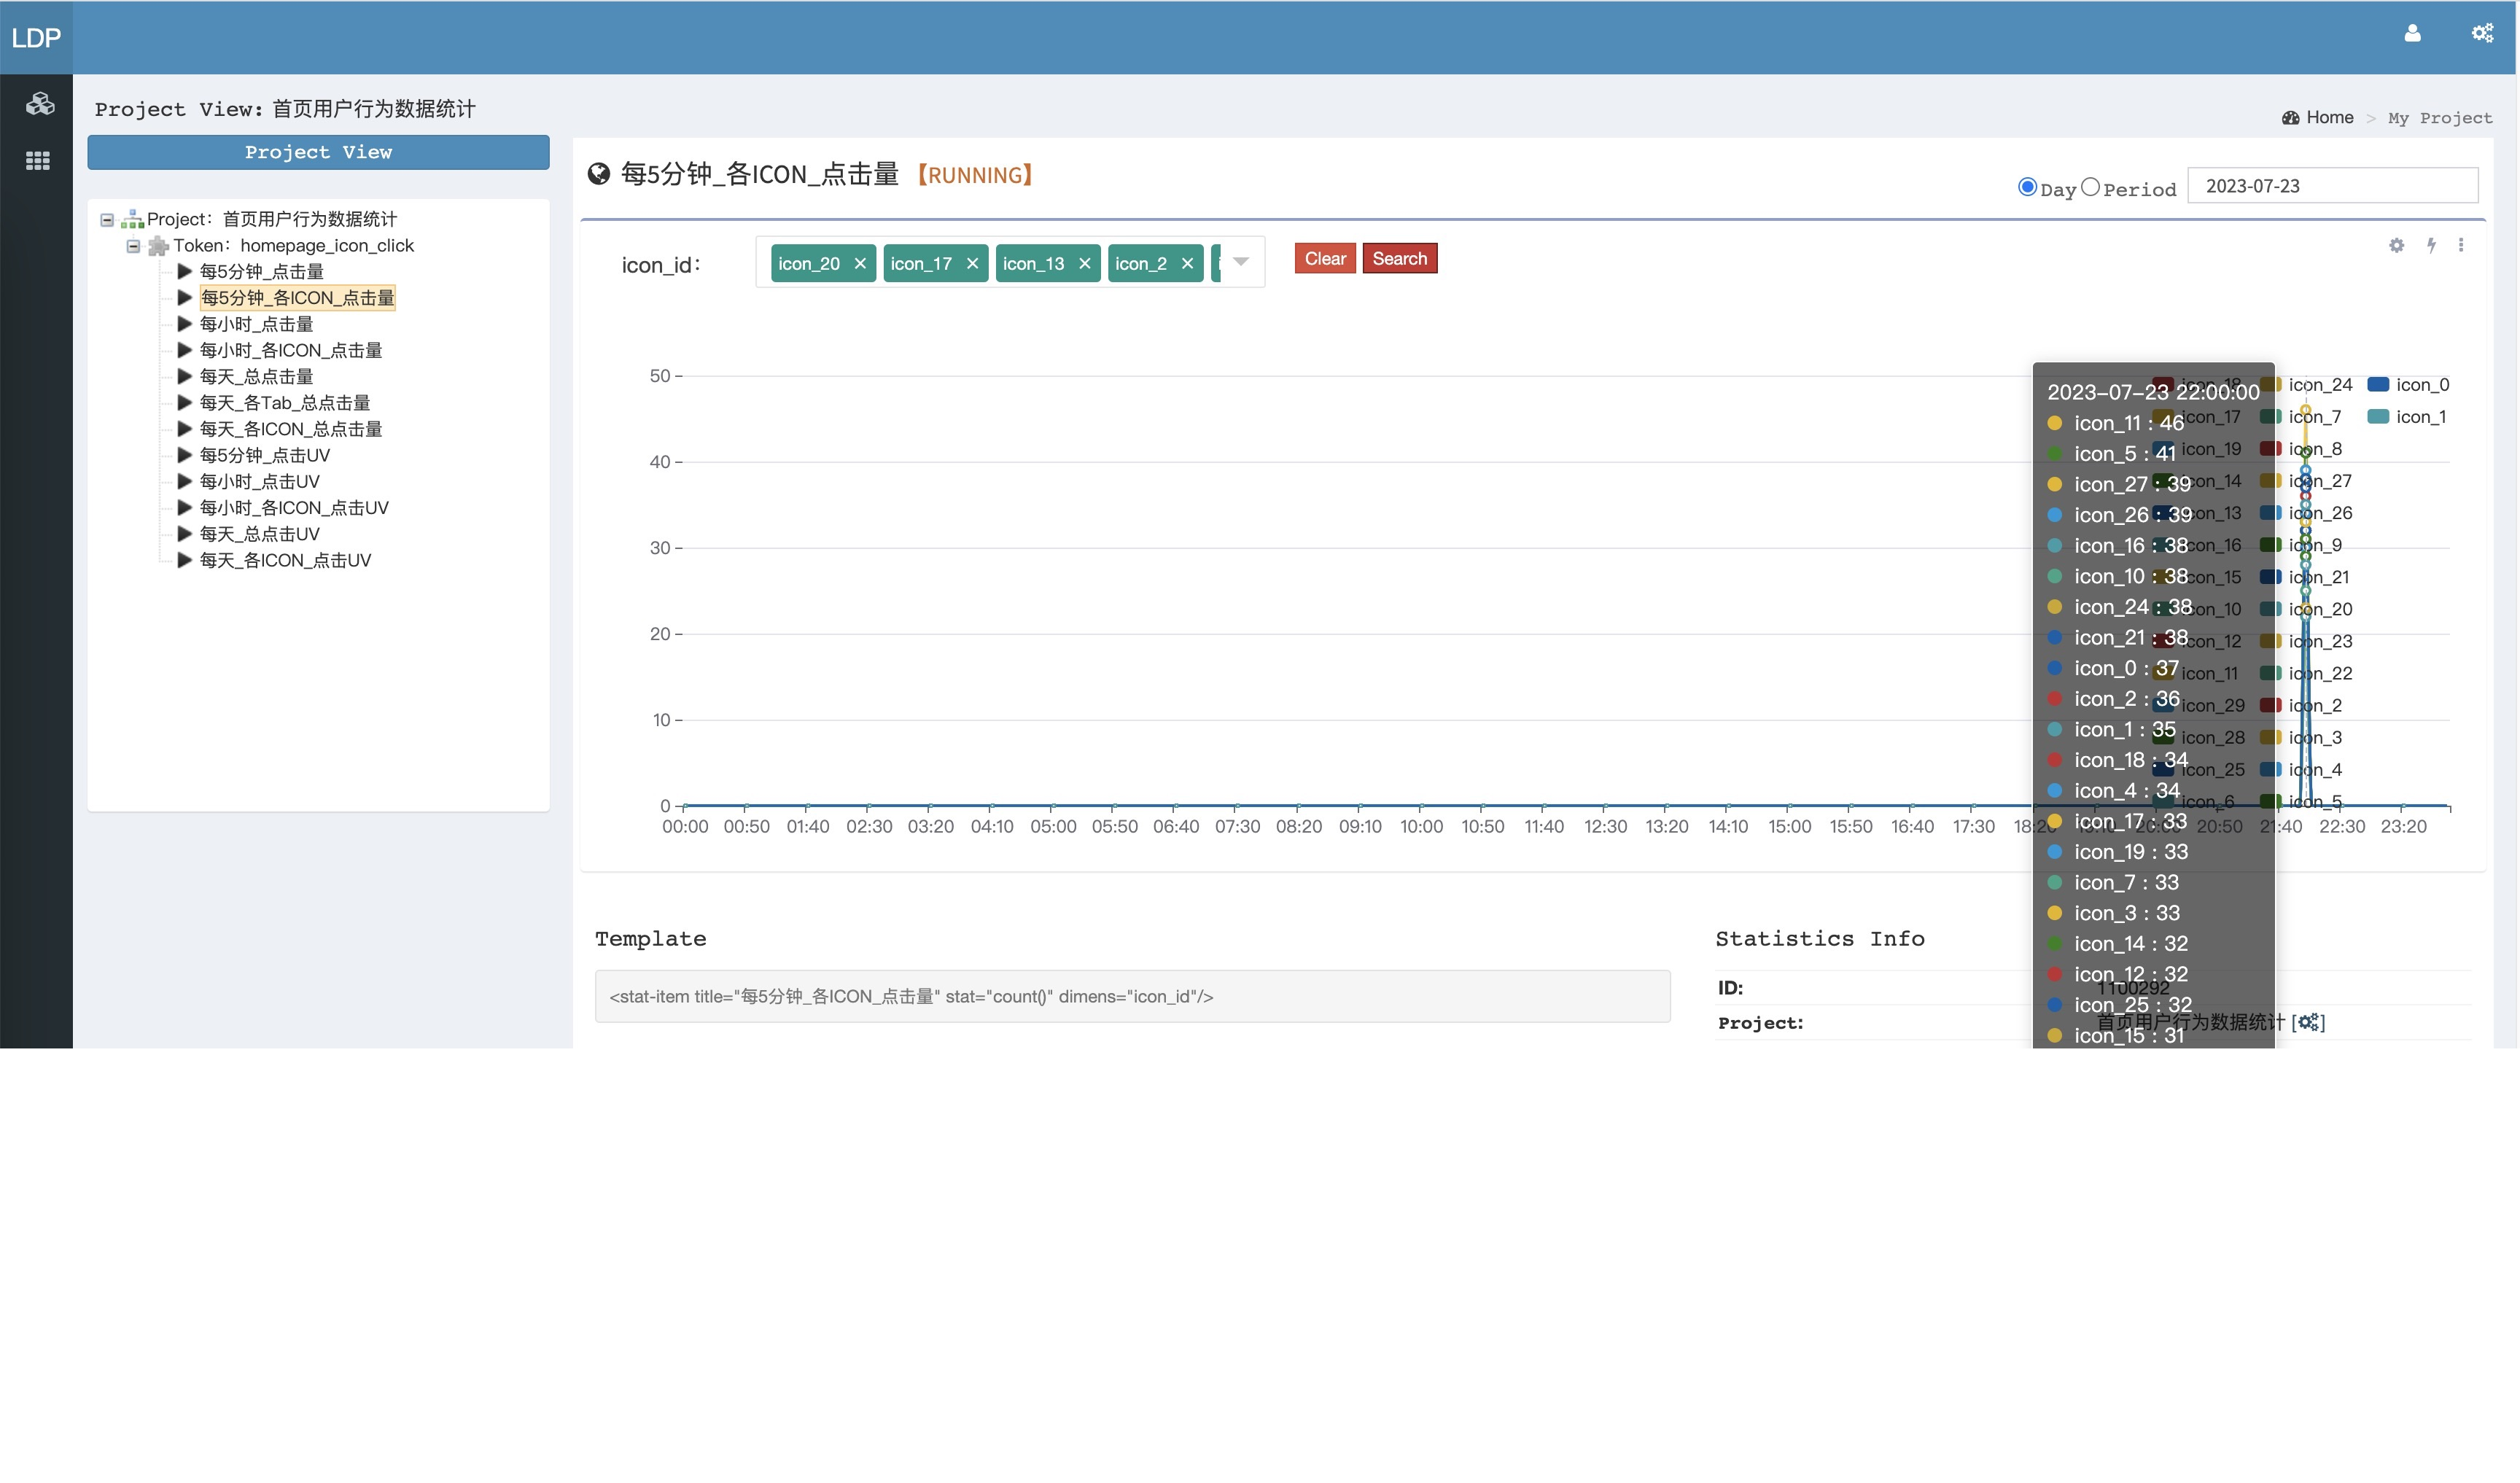Select 每小时_点击量 tree item

[256, 324]
